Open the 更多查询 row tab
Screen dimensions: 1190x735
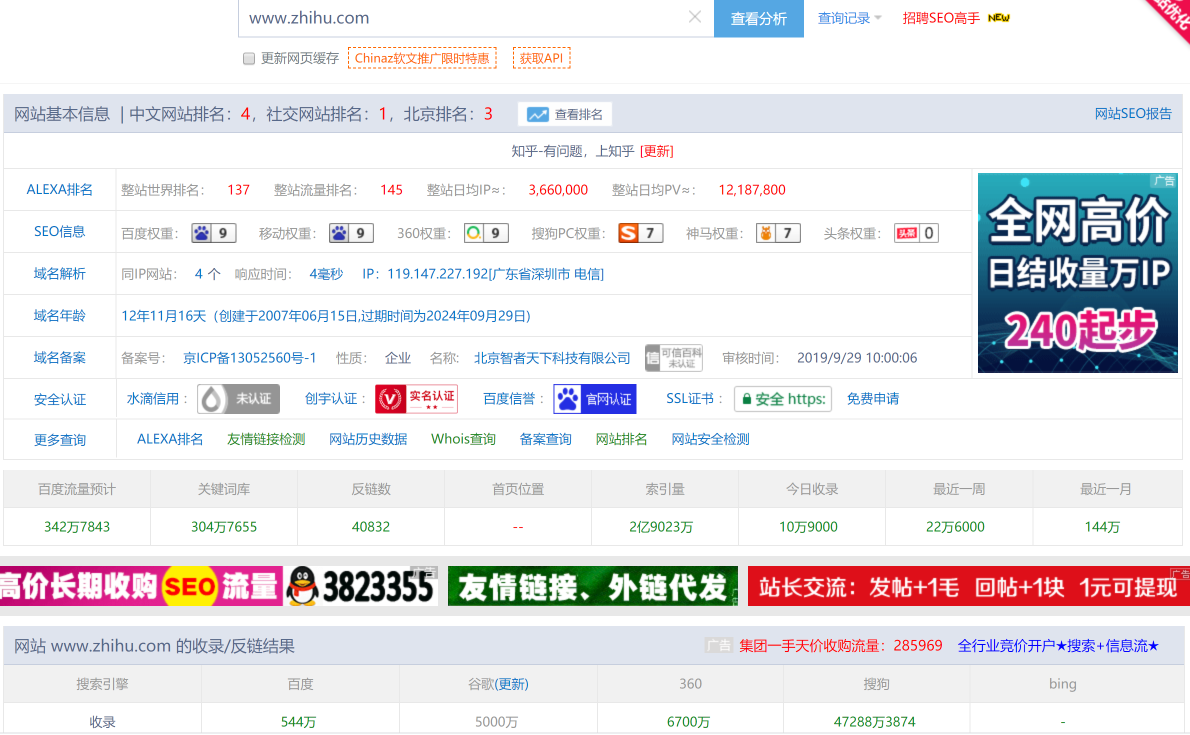pos(60,440)
